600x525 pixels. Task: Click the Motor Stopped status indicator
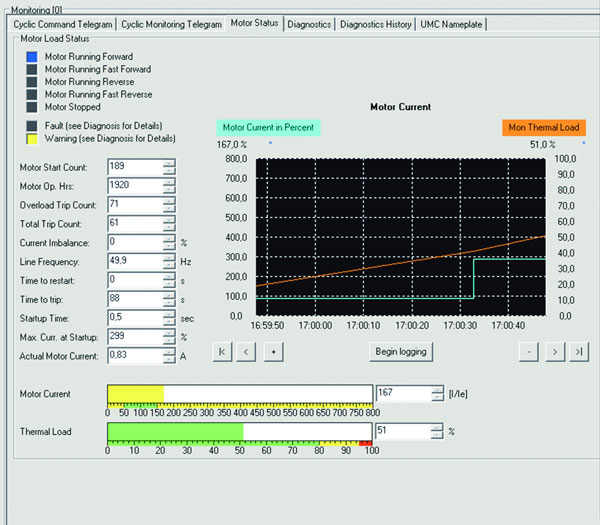pos(33,106)
